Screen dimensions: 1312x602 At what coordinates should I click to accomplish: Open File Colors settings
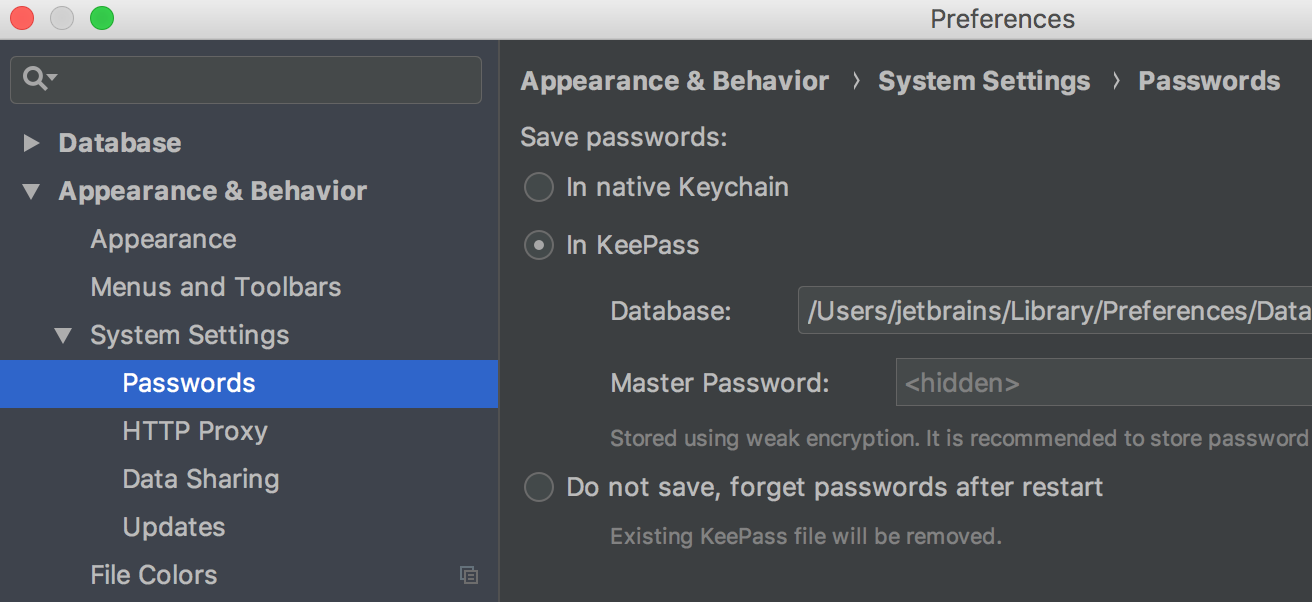click(154, 575)
